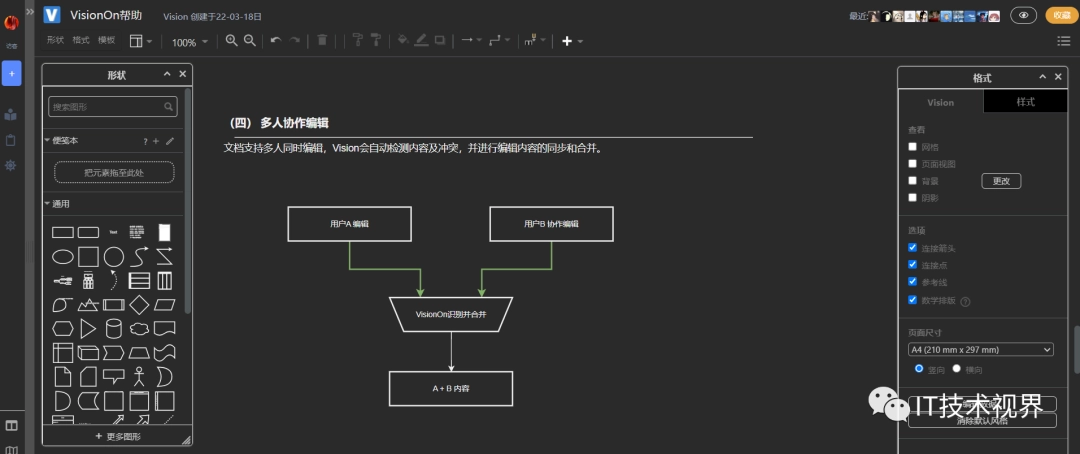Uncheck the 连接点 checkbox

[x=913, y=265]
